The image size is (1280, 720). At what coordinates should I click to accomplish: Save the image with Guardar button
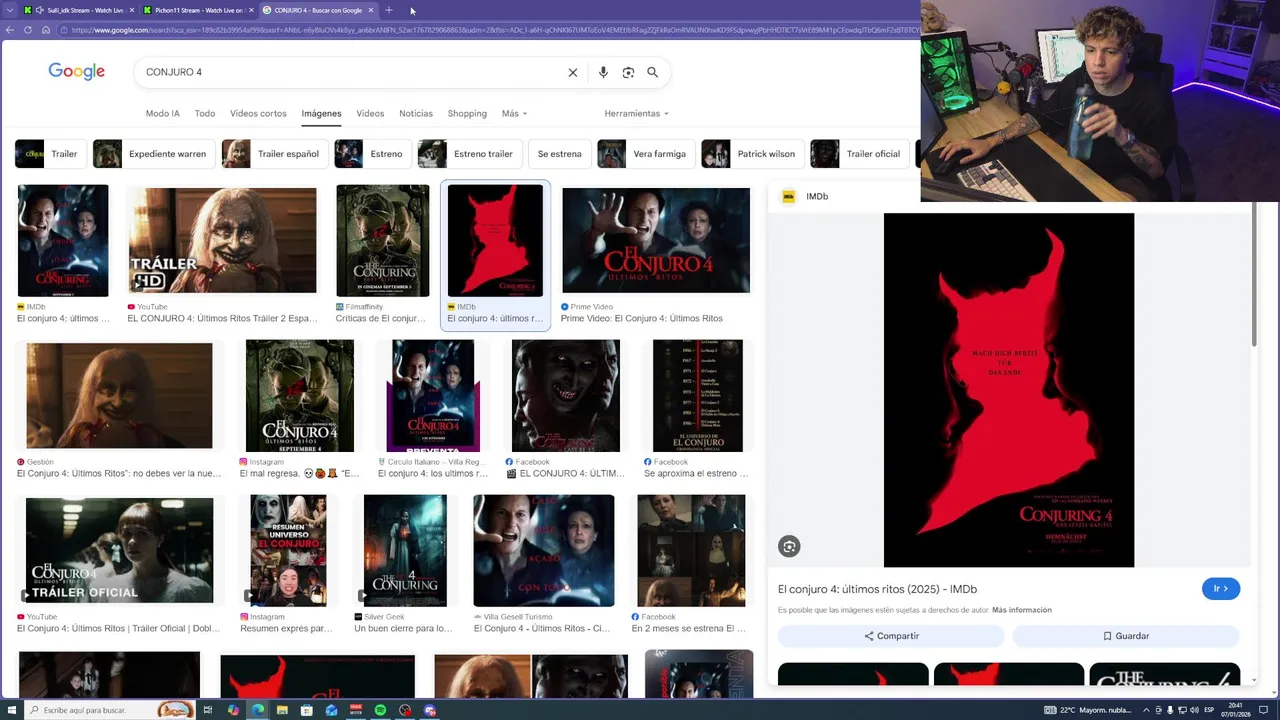pos(1126,636)
